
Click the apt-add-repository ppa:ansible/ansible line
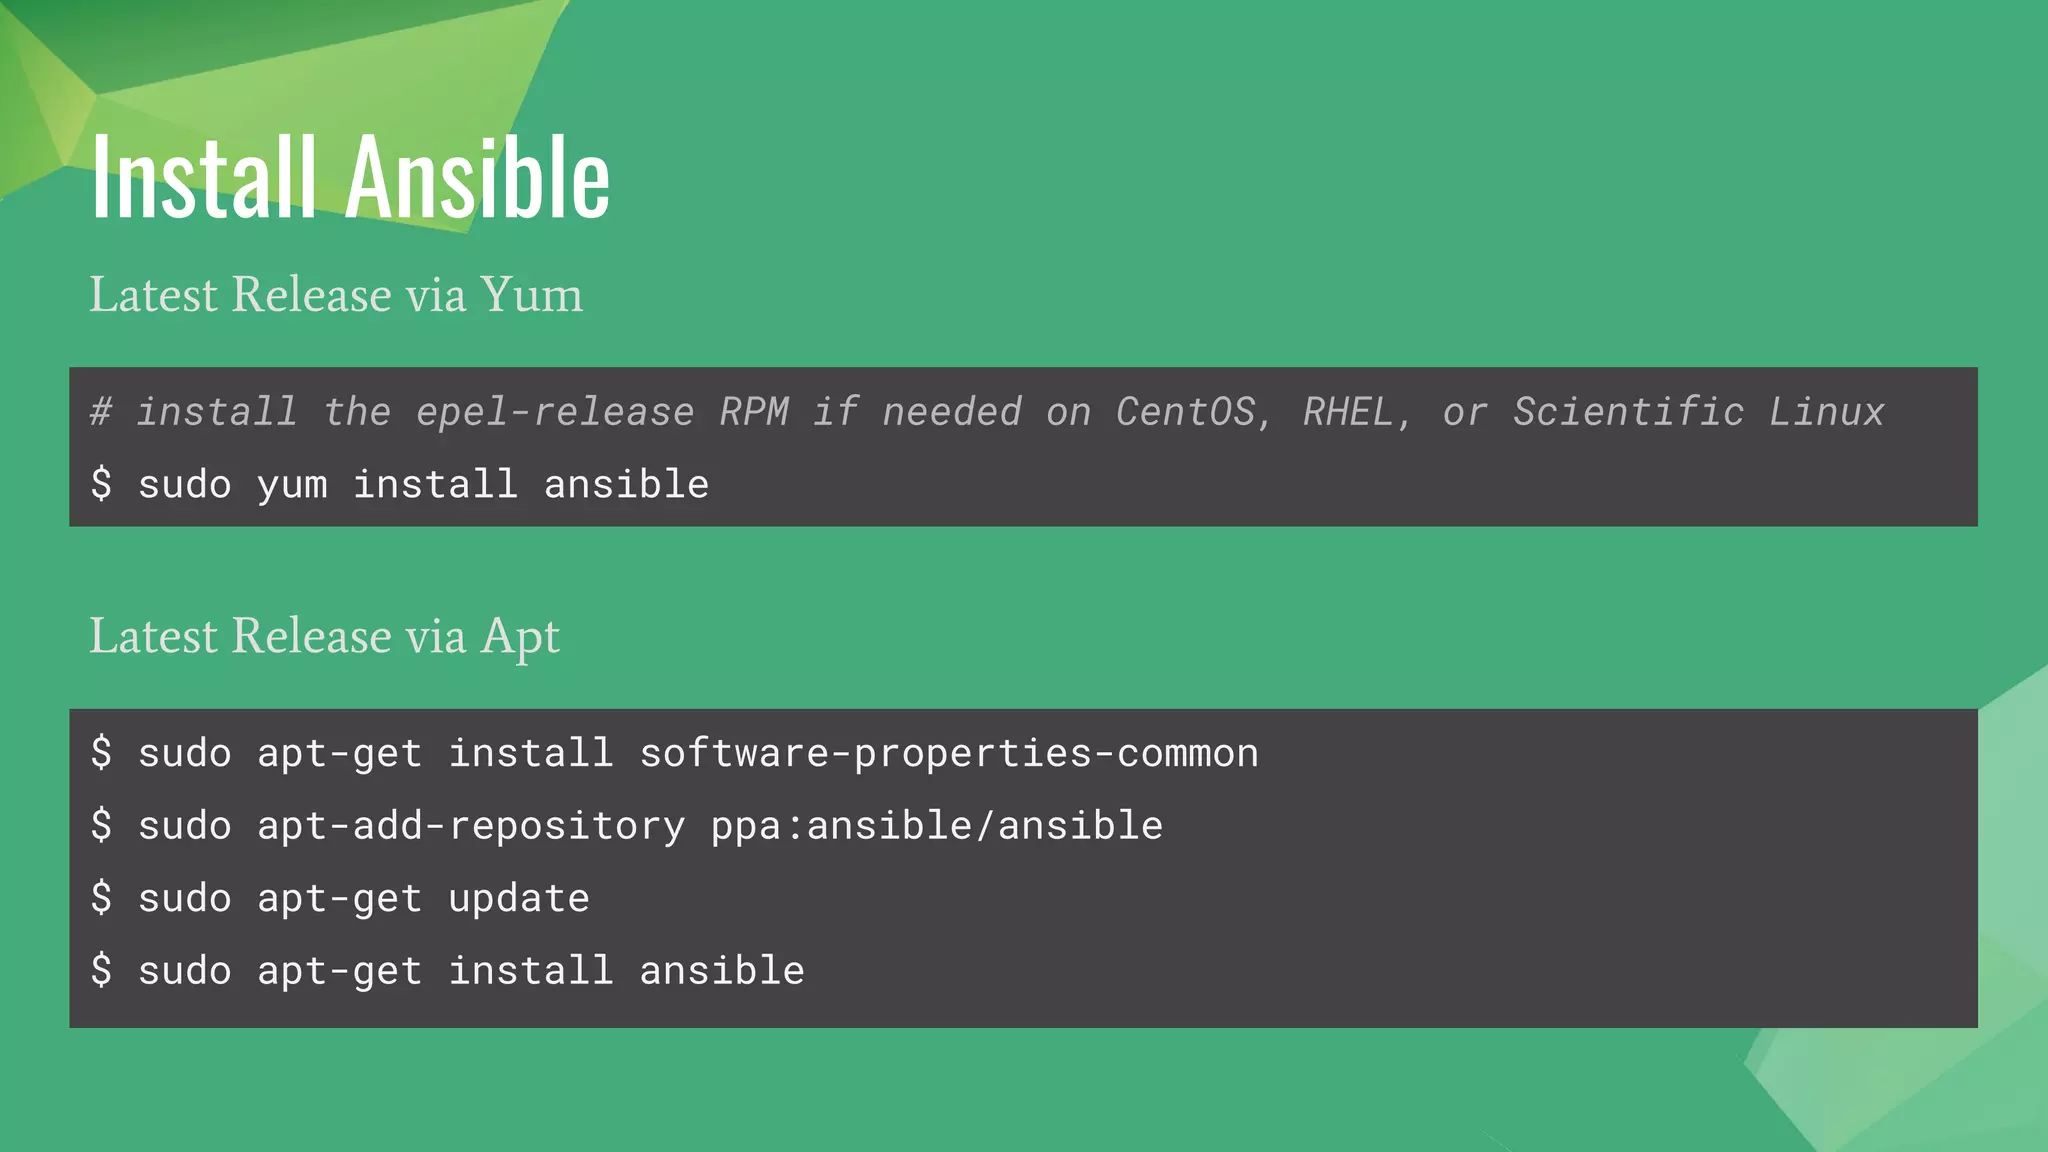click(627, 826)
